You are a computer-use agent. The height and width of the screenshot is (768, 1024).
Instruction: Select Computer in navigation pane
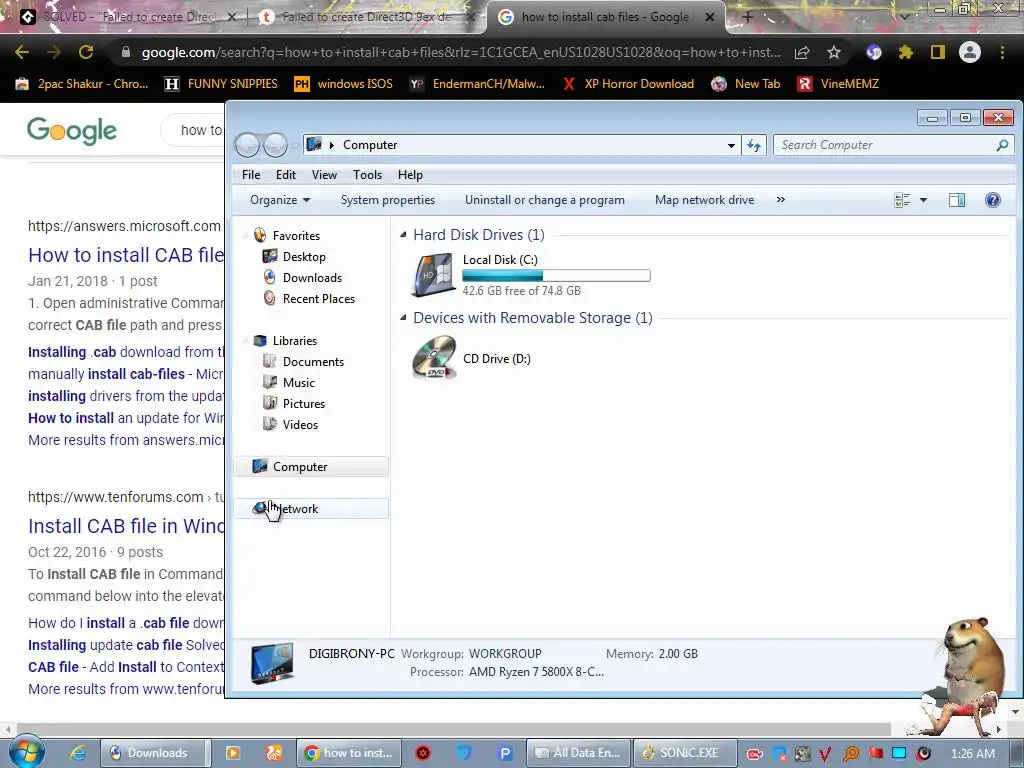[x=311, y=467]
